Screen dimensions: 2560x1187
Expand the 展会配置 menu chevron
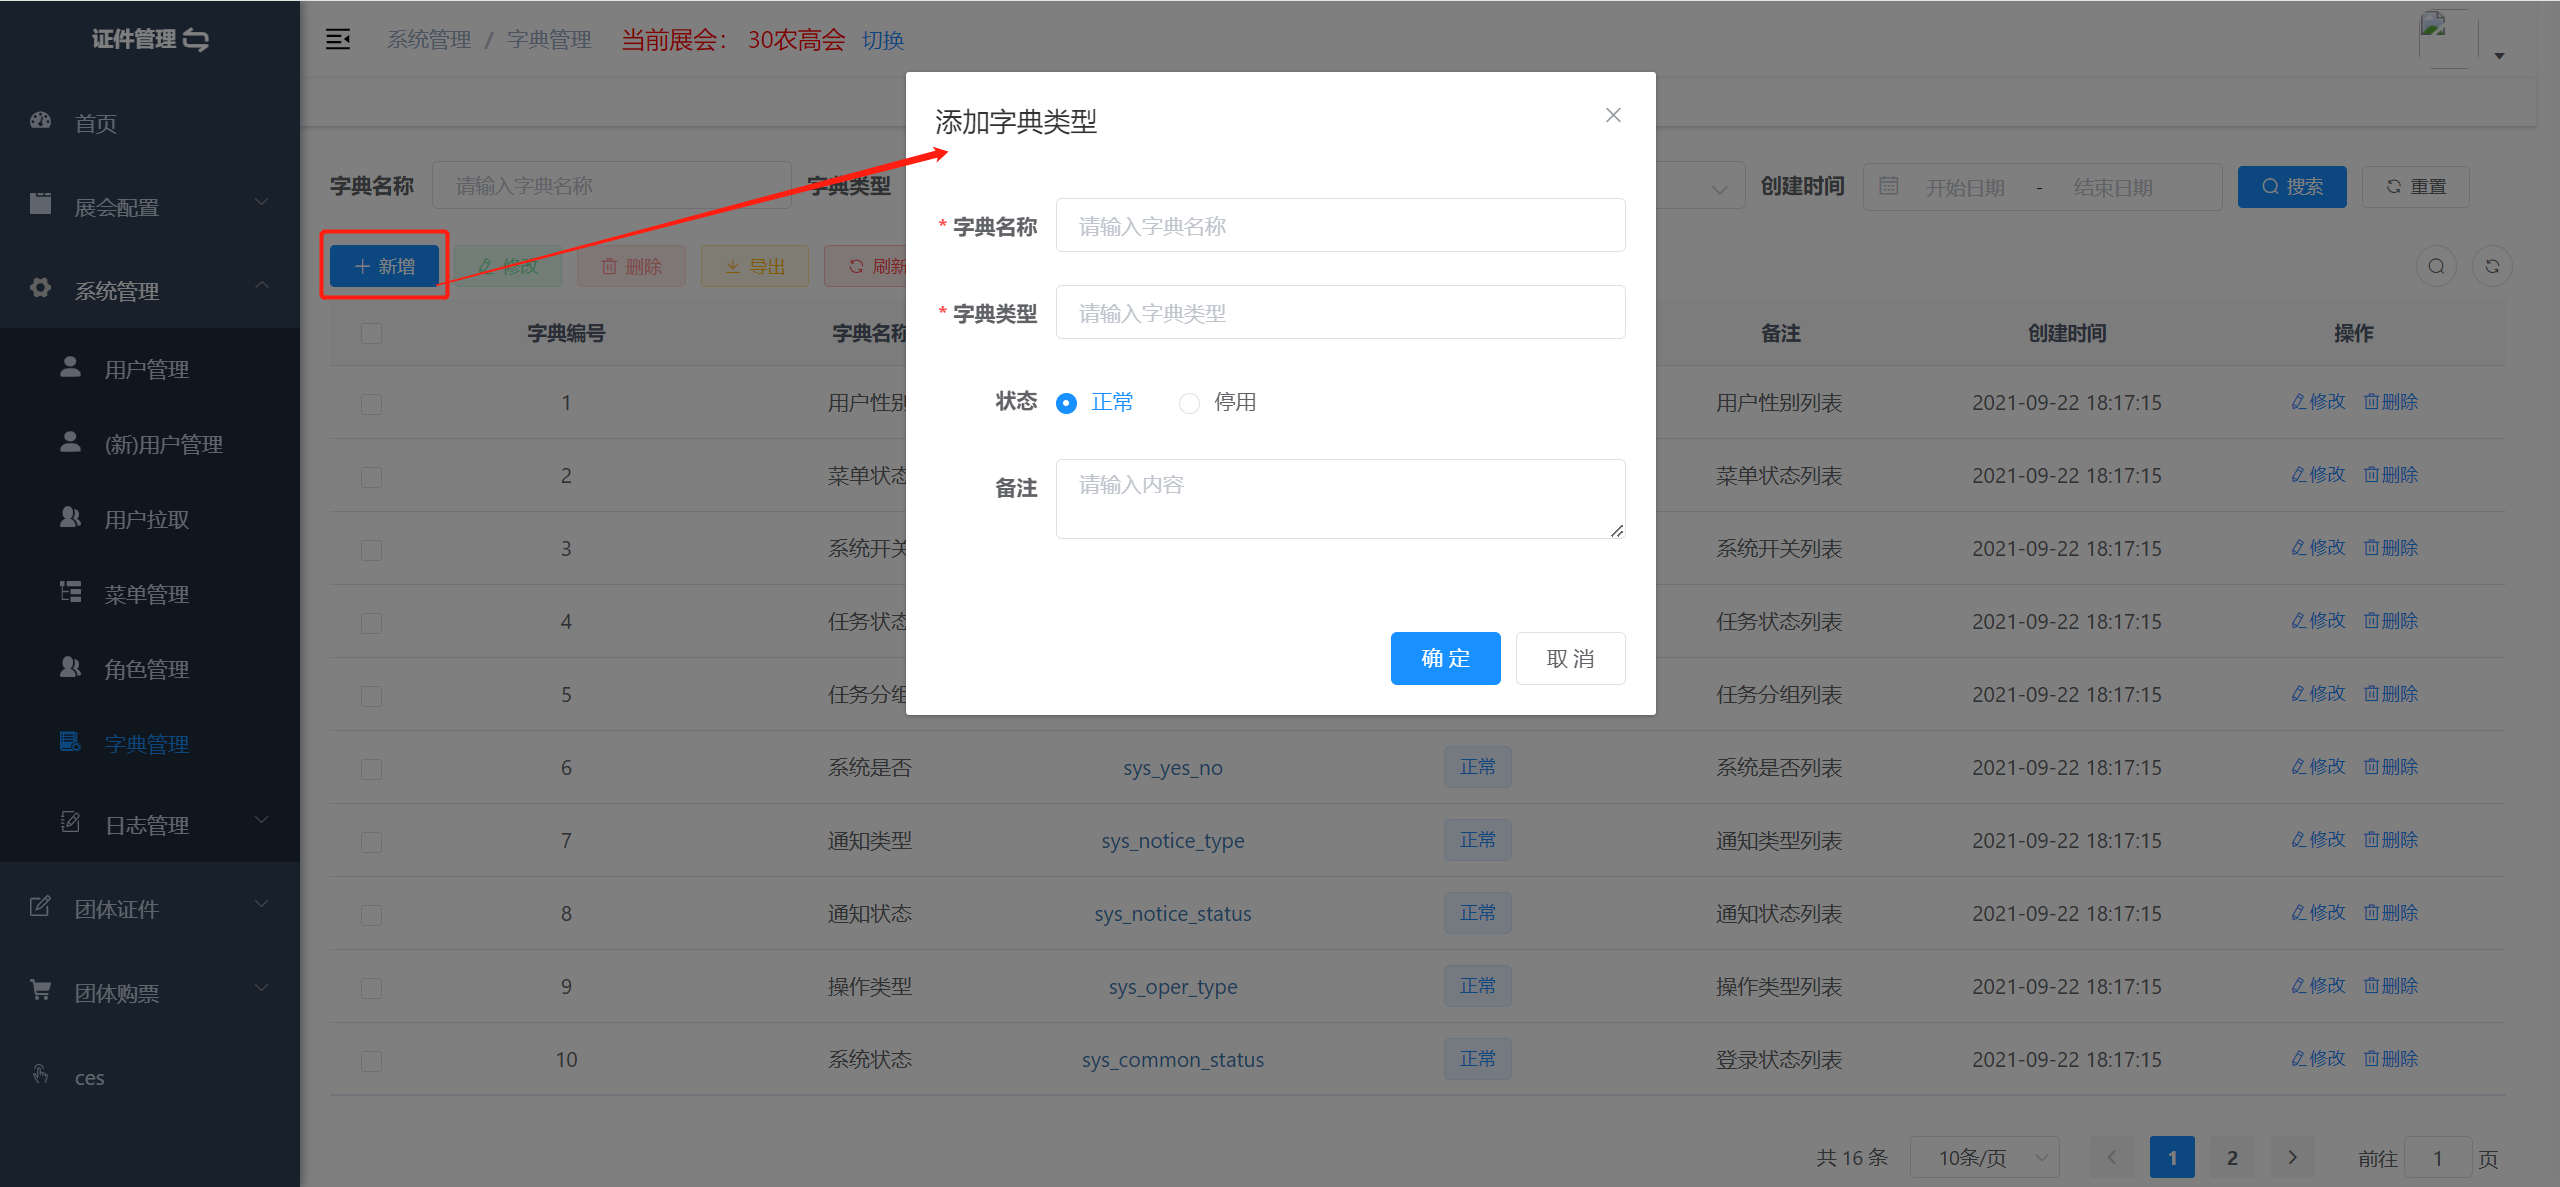point(262,202)
